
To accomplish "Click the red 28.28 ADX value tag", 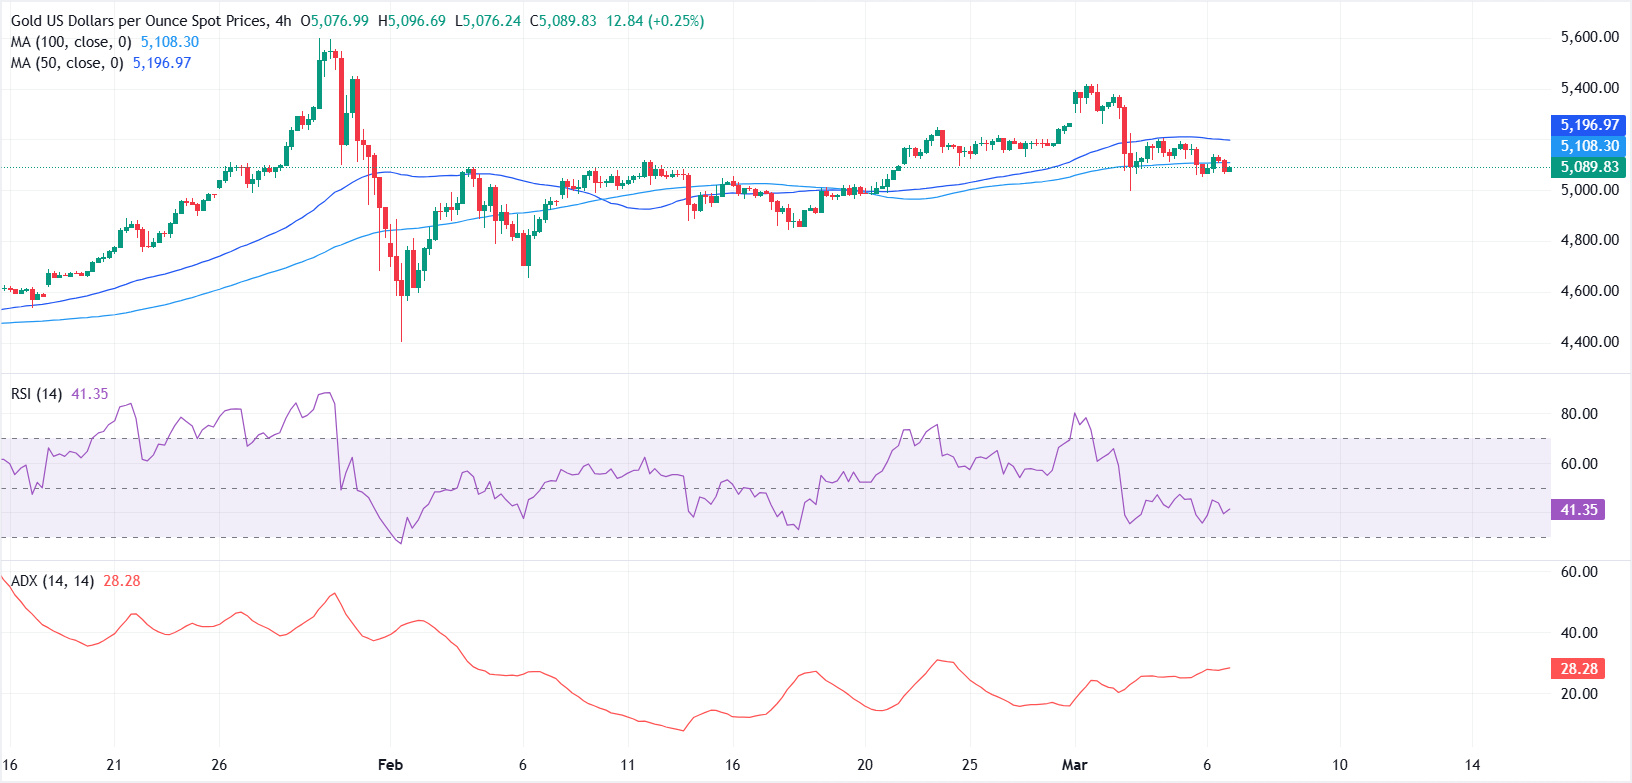I will pyautogui.click(x=1579, y=669).
